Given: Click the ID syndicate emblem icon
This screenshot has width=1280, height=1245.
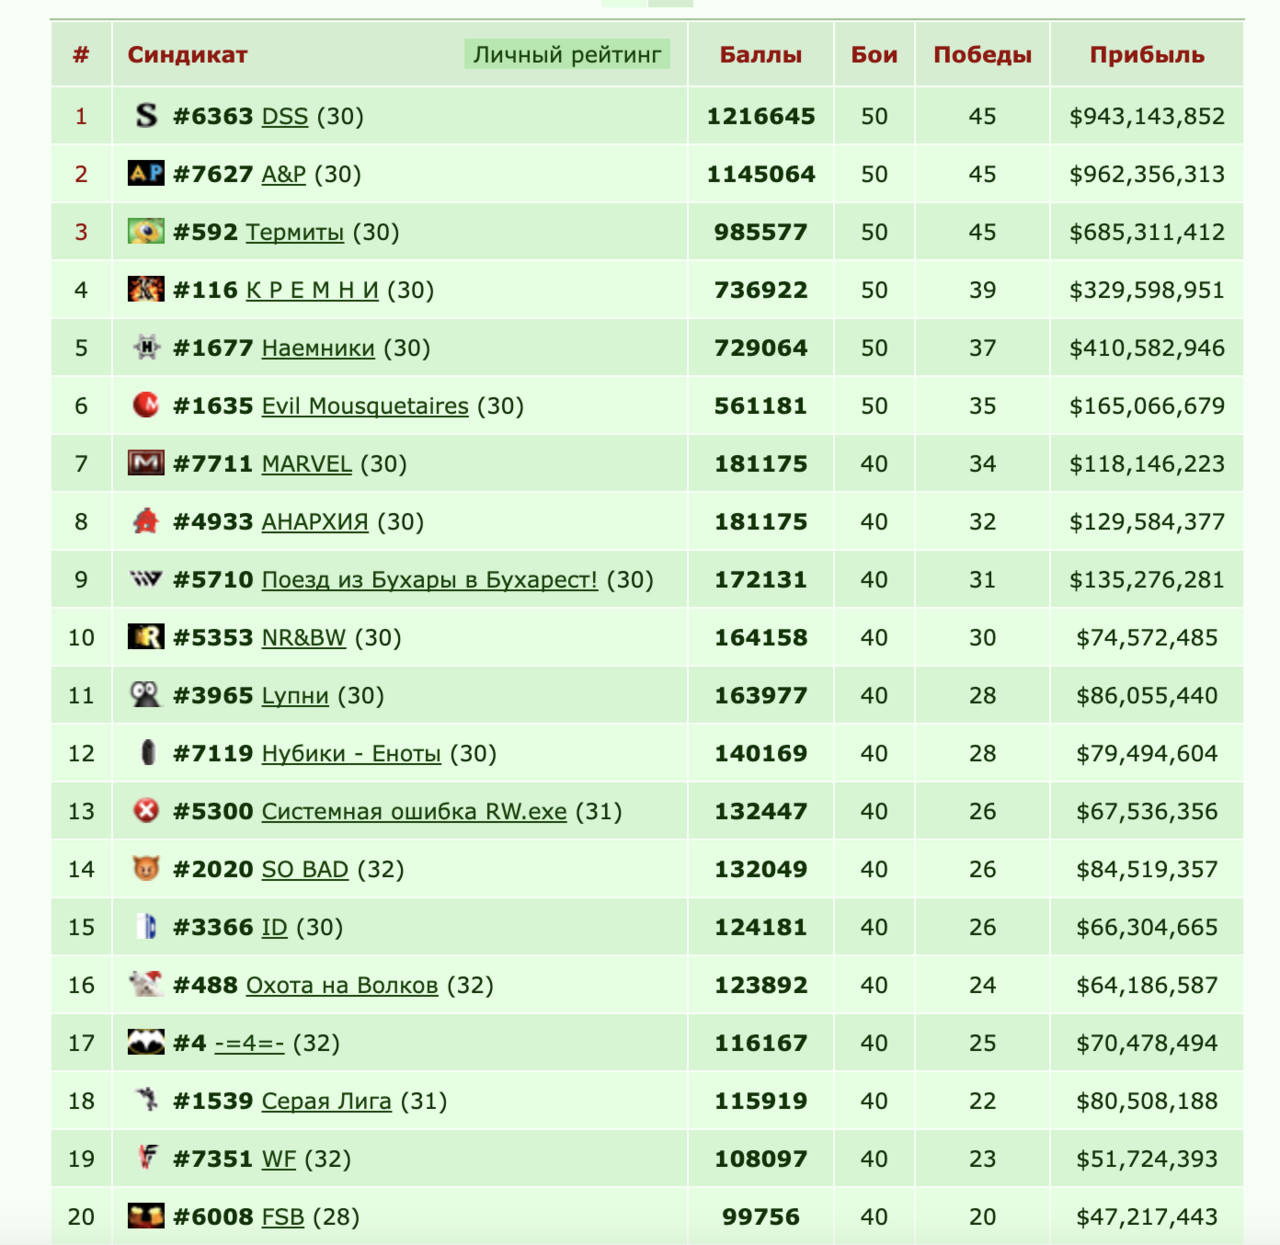Looking at the screenshot, I should 146,927.
